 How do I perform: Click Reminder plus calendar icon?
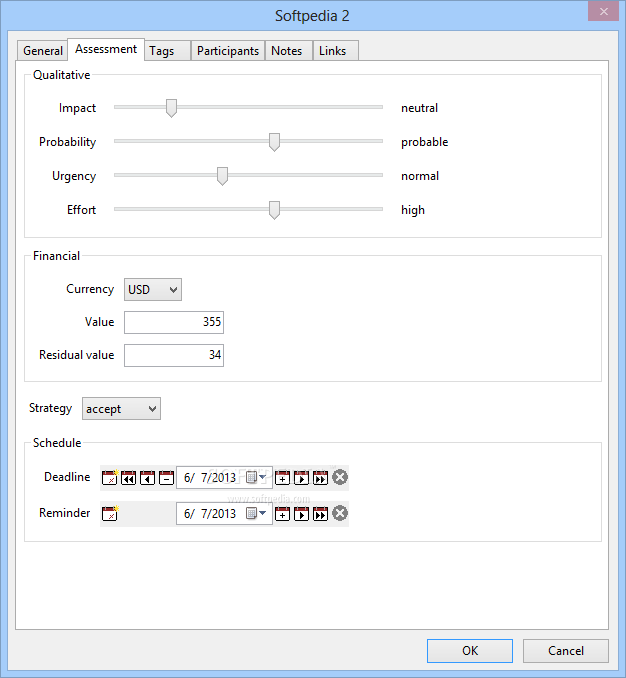click(282, 514)
